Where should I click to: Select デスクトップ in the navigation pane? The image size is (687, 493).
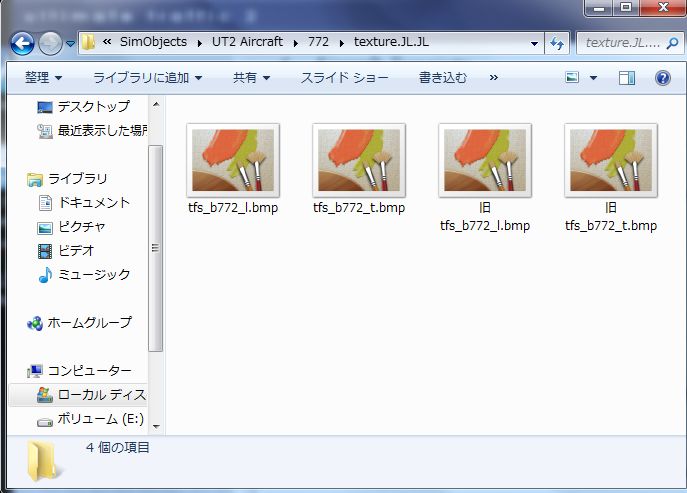point(94,106)
